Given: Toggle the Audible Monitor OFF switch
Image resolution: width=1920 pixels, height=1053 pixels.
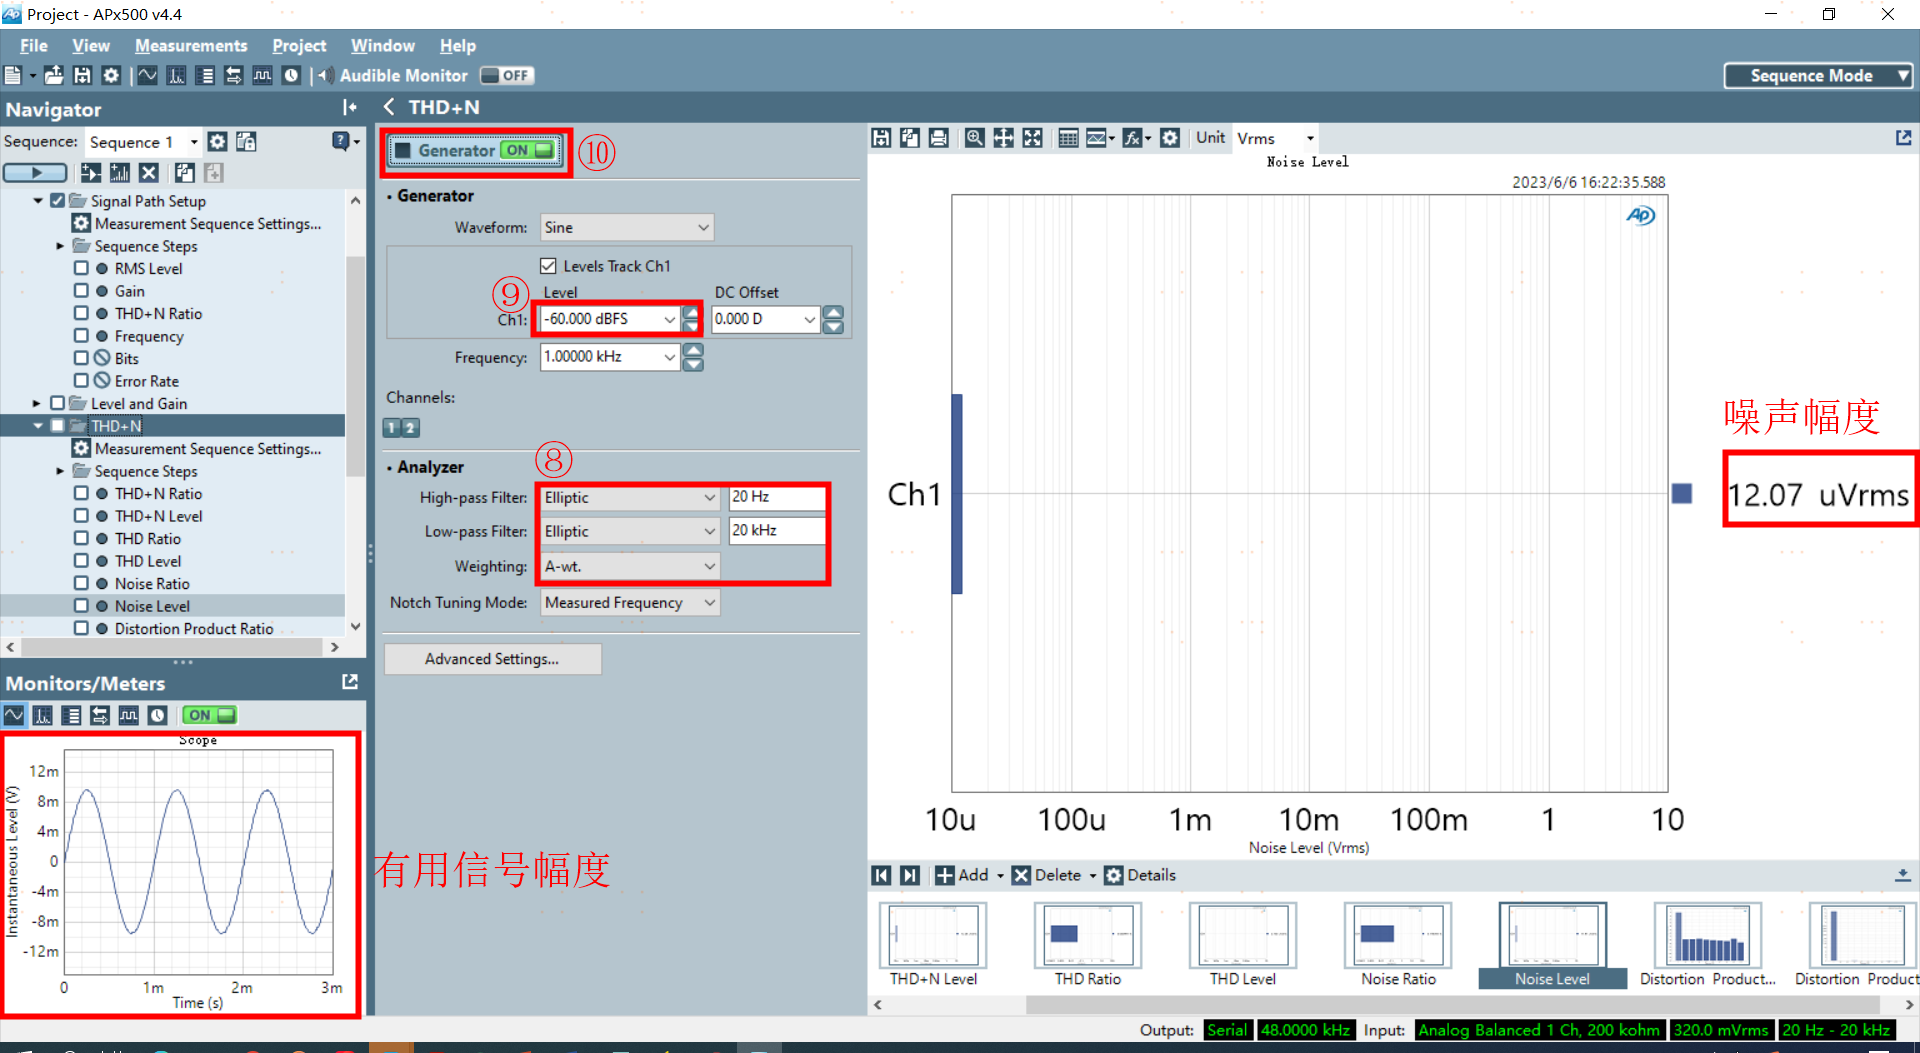Looking at the screenshot, I should pos(507,76).
